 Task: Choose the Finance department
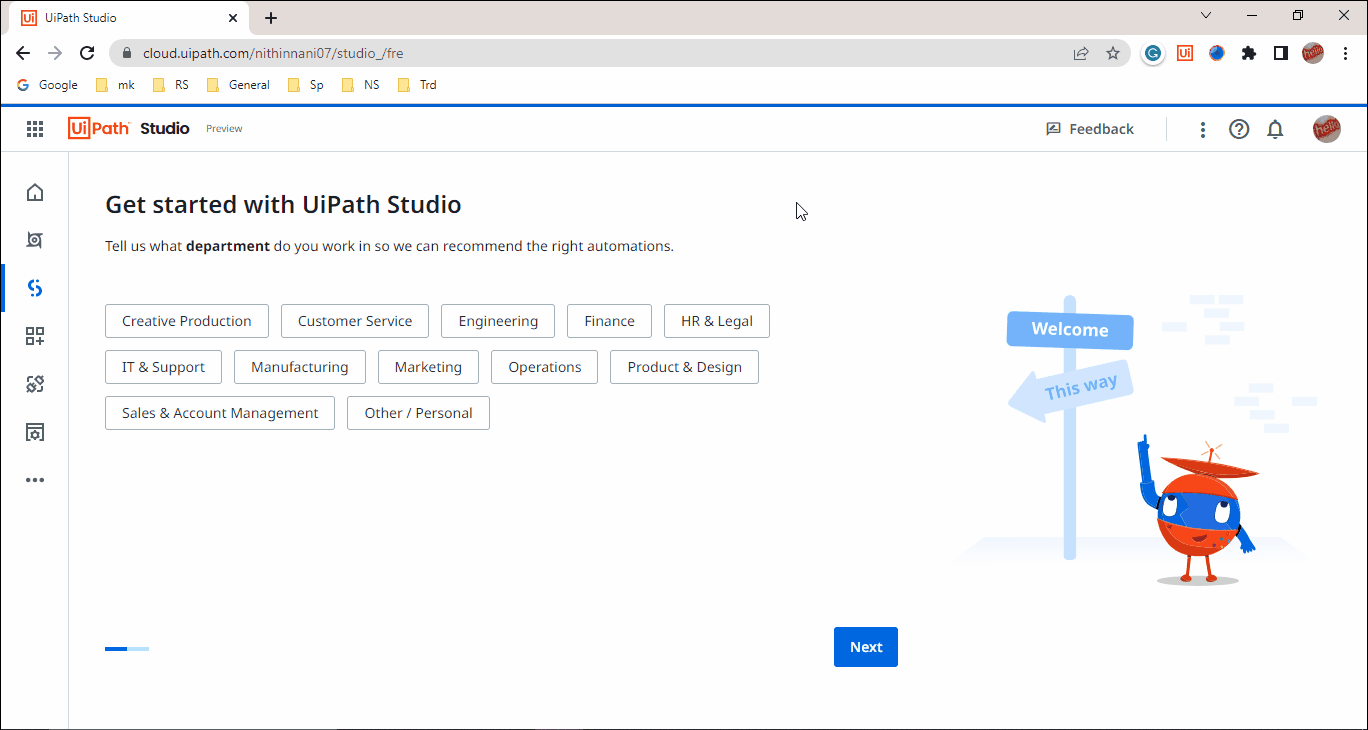pos(610,321)
